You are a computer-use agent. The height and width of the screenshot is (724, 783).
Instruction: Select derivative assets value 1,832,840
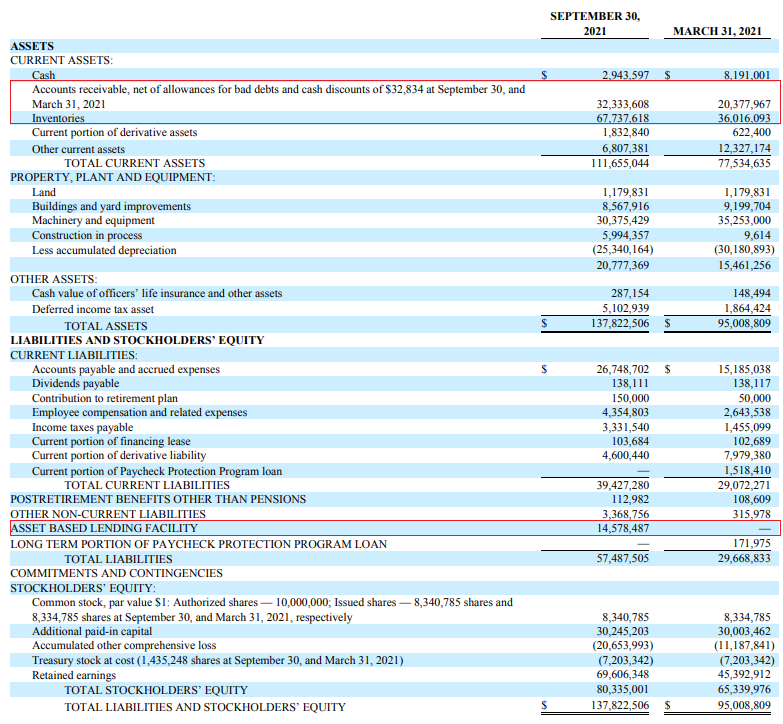click(x=625, y=132)
